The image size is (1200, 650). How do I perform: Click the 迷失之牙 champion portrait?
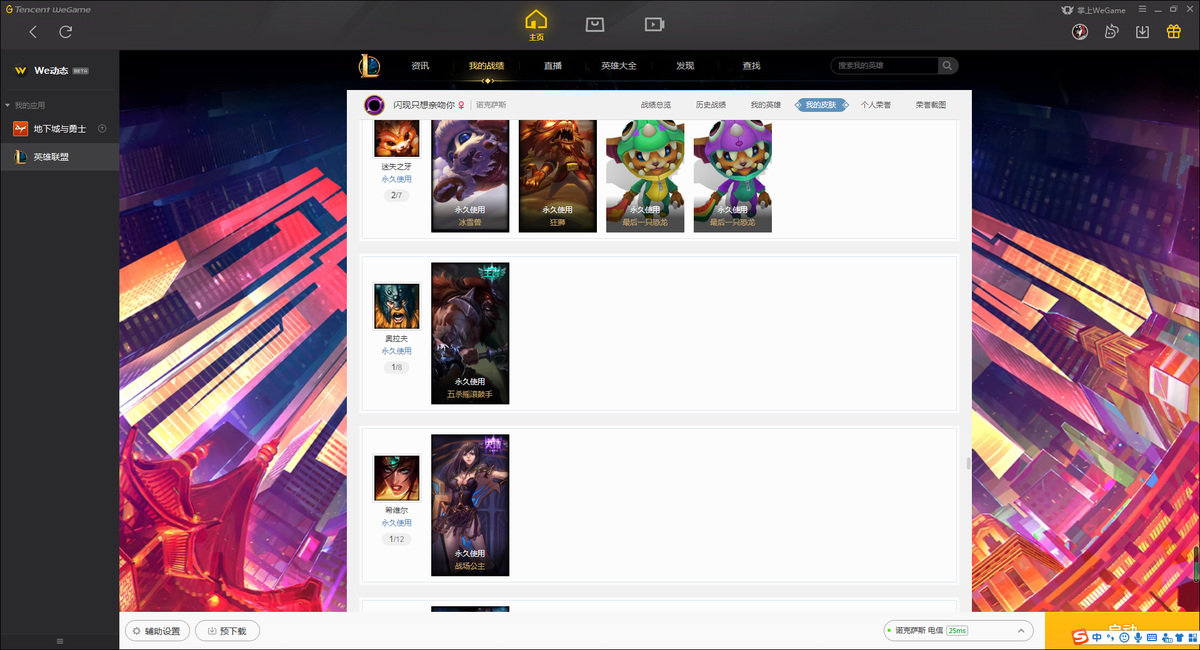[x=396, y=138]
